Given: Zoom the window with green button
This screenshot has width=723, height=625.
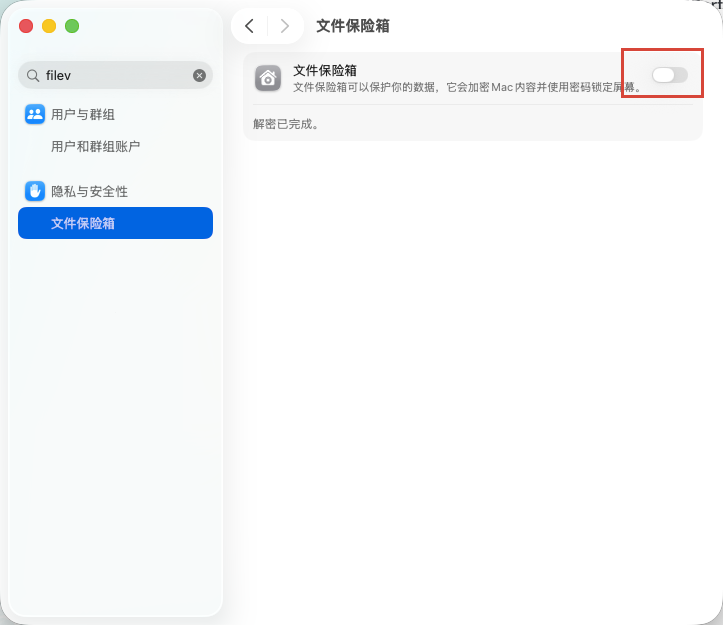Looking at the screenshot, I should click(72, 26).
